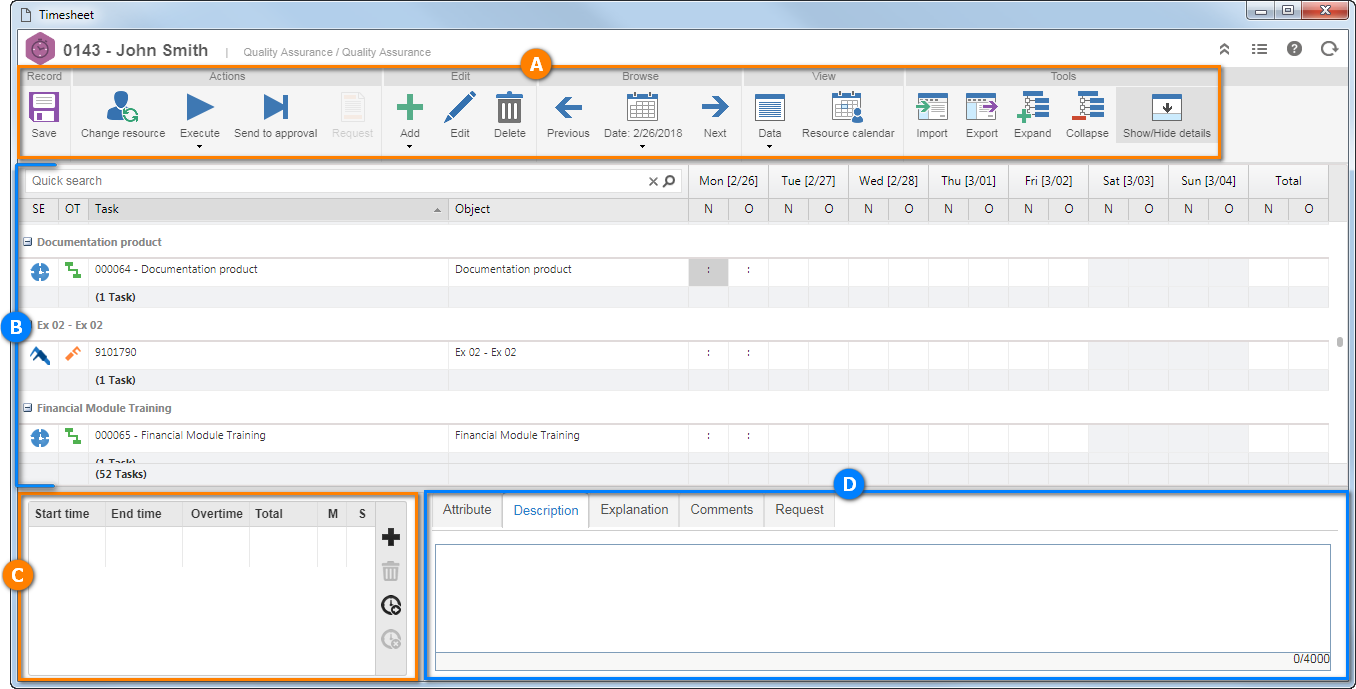The height and width of the screenshot is (689, 1356).
Task: Click the Mon [2/26] column header
Action: click(728, 181)
